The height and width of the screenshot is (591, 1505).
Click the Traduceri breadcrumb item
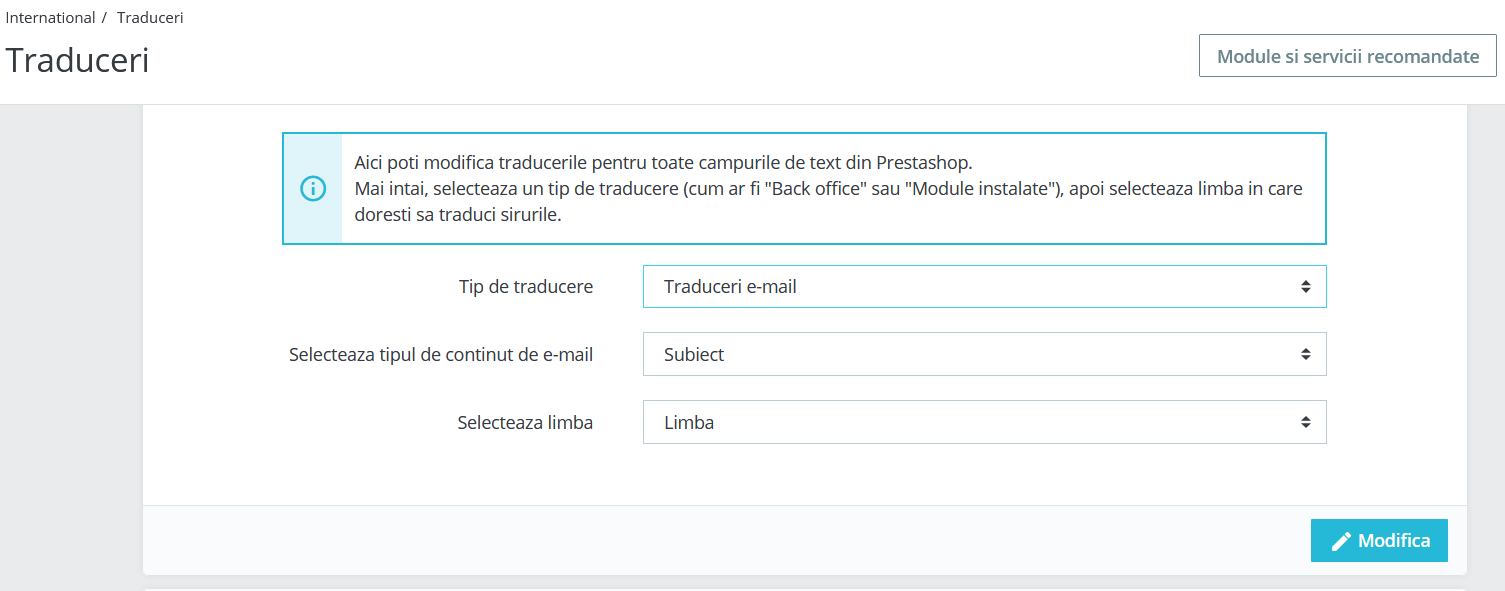pos(150,18)
